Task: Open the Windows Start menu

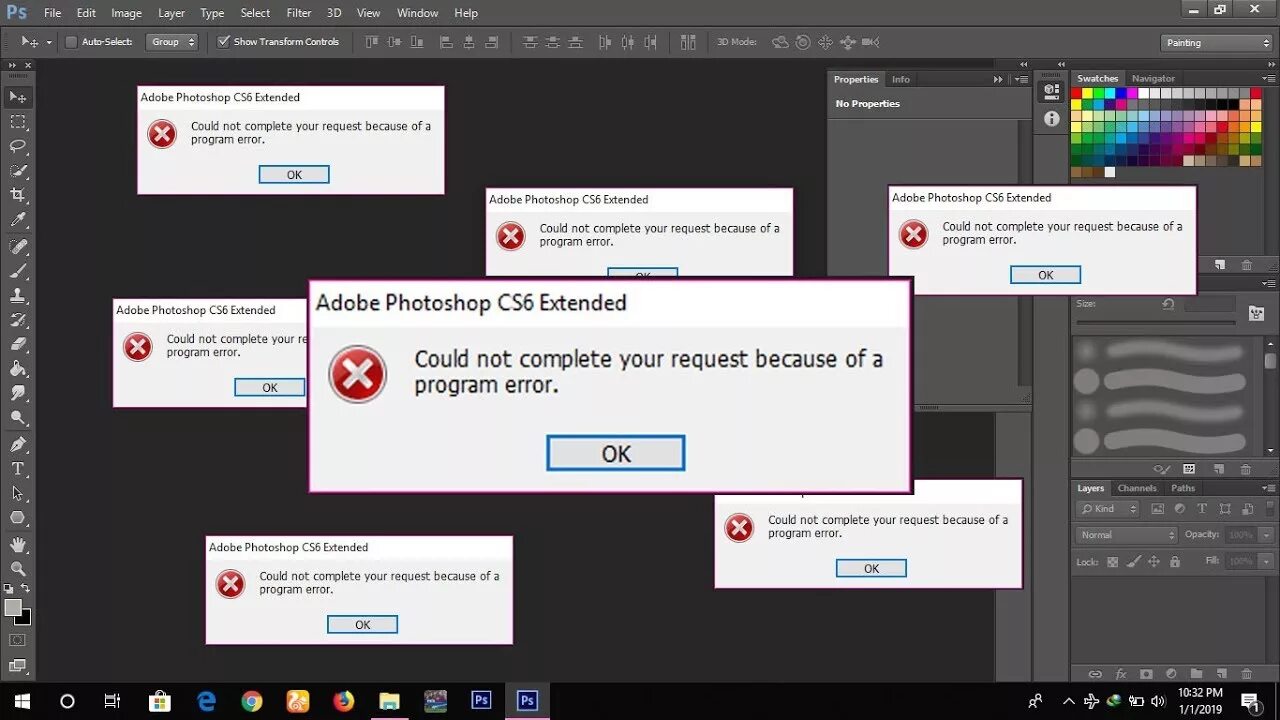Action: click(x=22, y=701)
